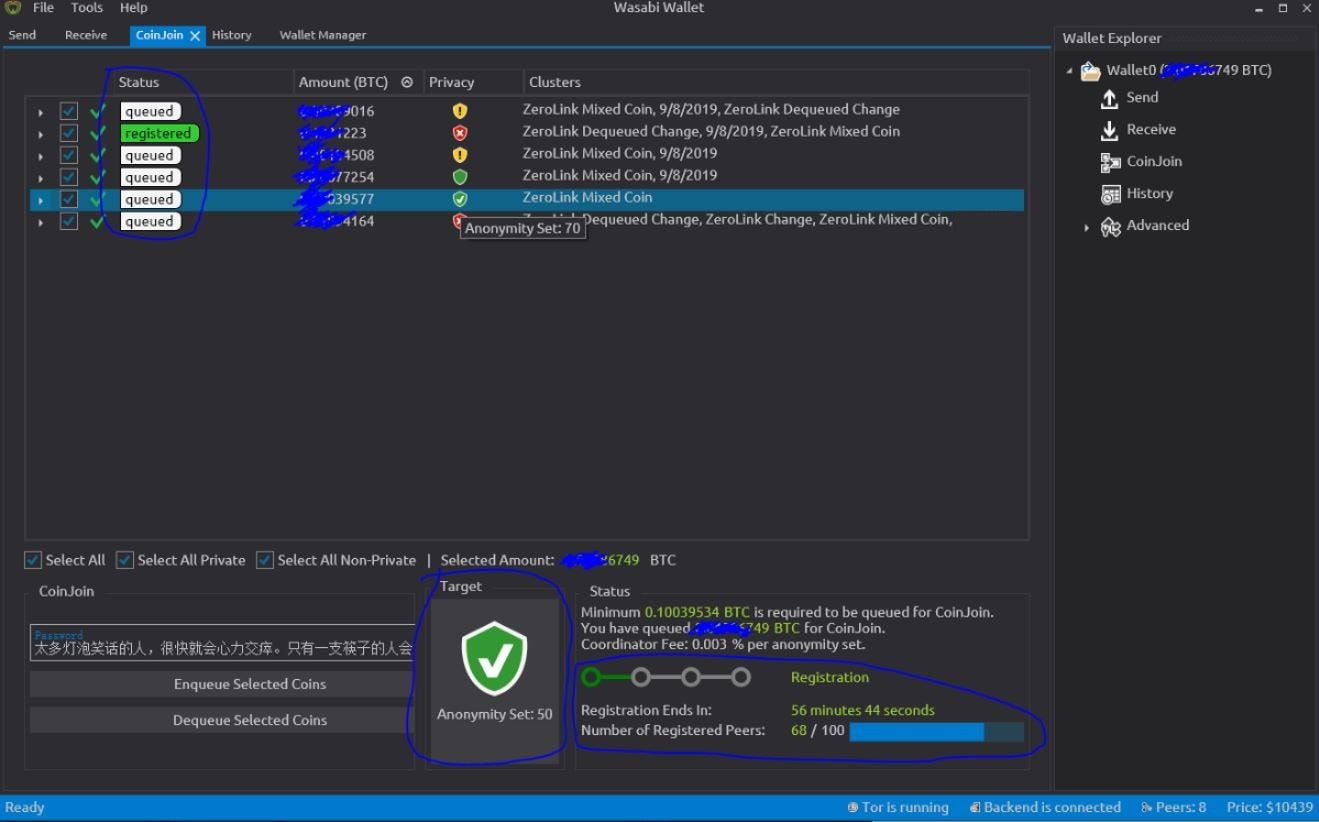This screenshot has width=1319, height=822.
Task: Click the yellow warning shield on Dequeued Change row
Action: pyautogui.click(x=460, y=111)
